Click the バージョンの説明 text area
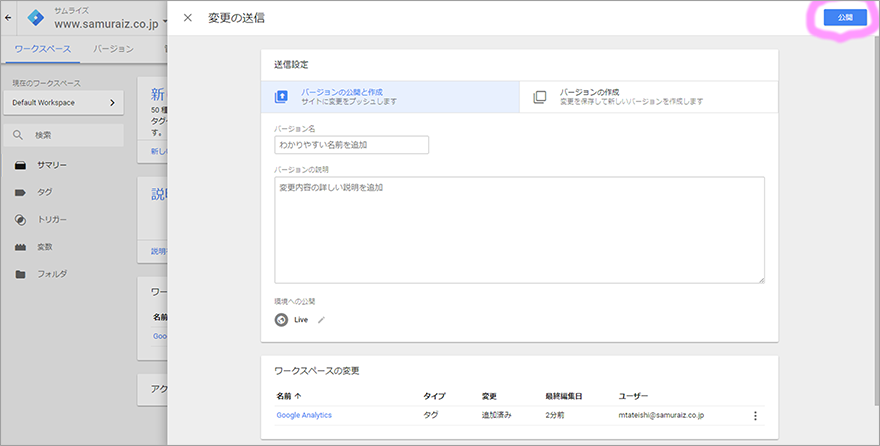Image resolution: width=880 pixels, height=446 pixels. 519,230
